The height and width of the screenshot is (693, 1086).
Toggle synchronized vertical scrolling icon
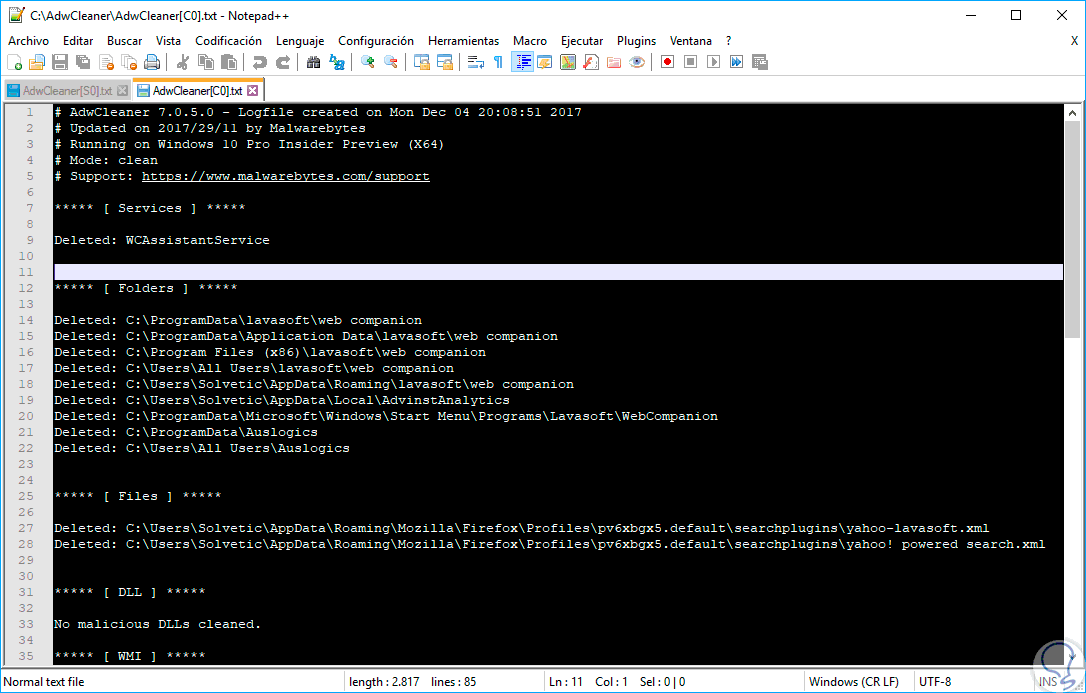click(422, 62)
